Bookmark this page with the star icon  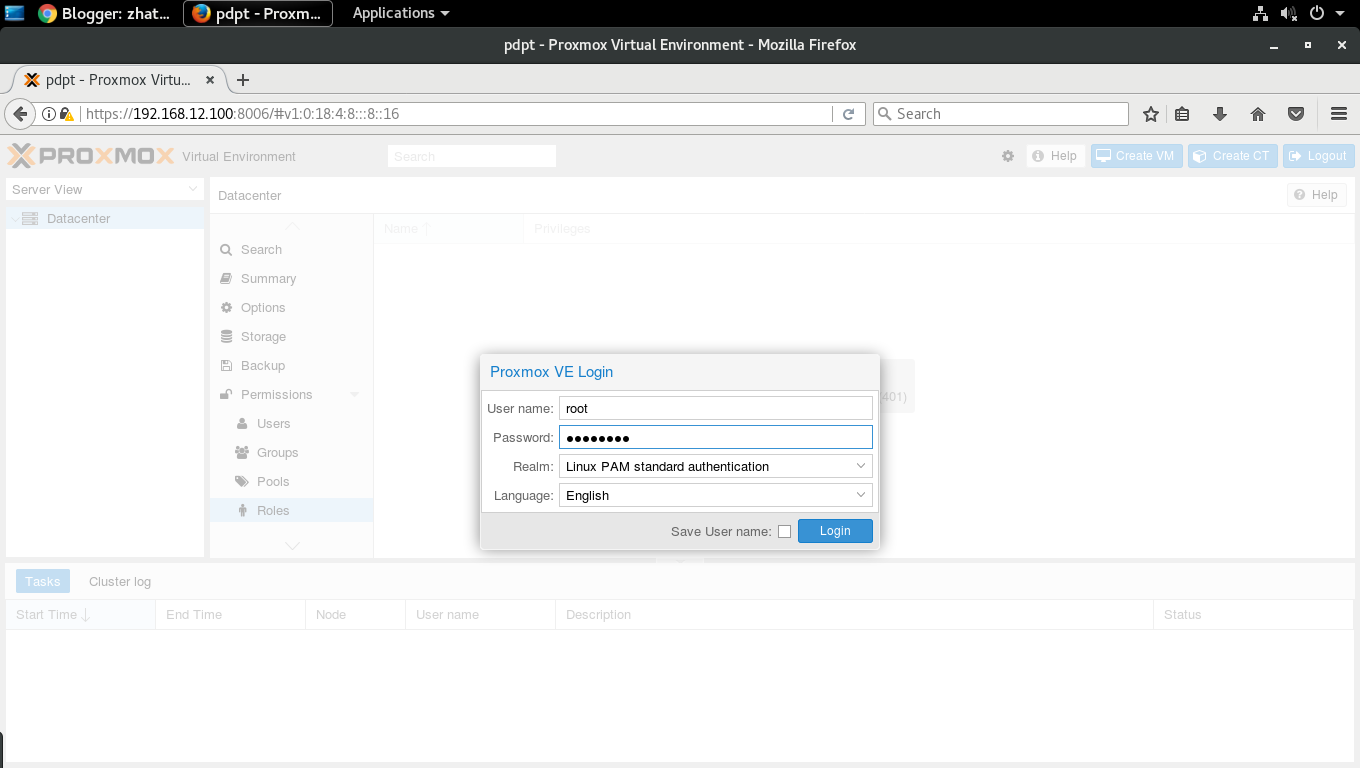(x=1151, y=114)
